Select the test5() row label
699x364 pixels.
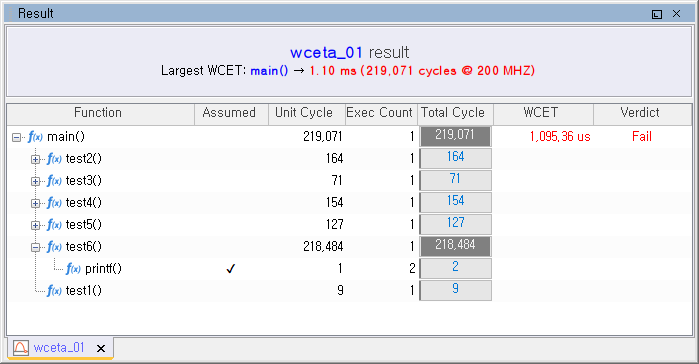(x=84, y=225)
